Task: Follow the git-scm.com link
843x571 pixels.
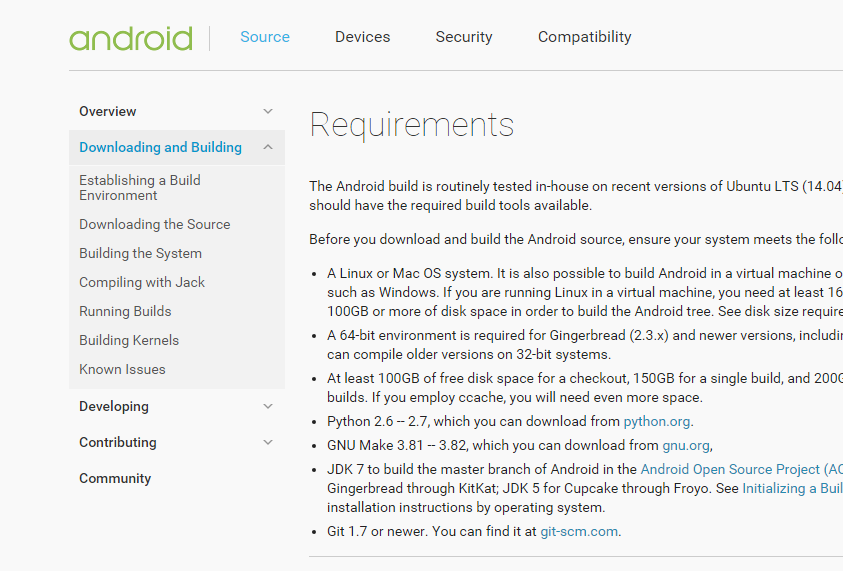Action: click(x=579, y=532)
